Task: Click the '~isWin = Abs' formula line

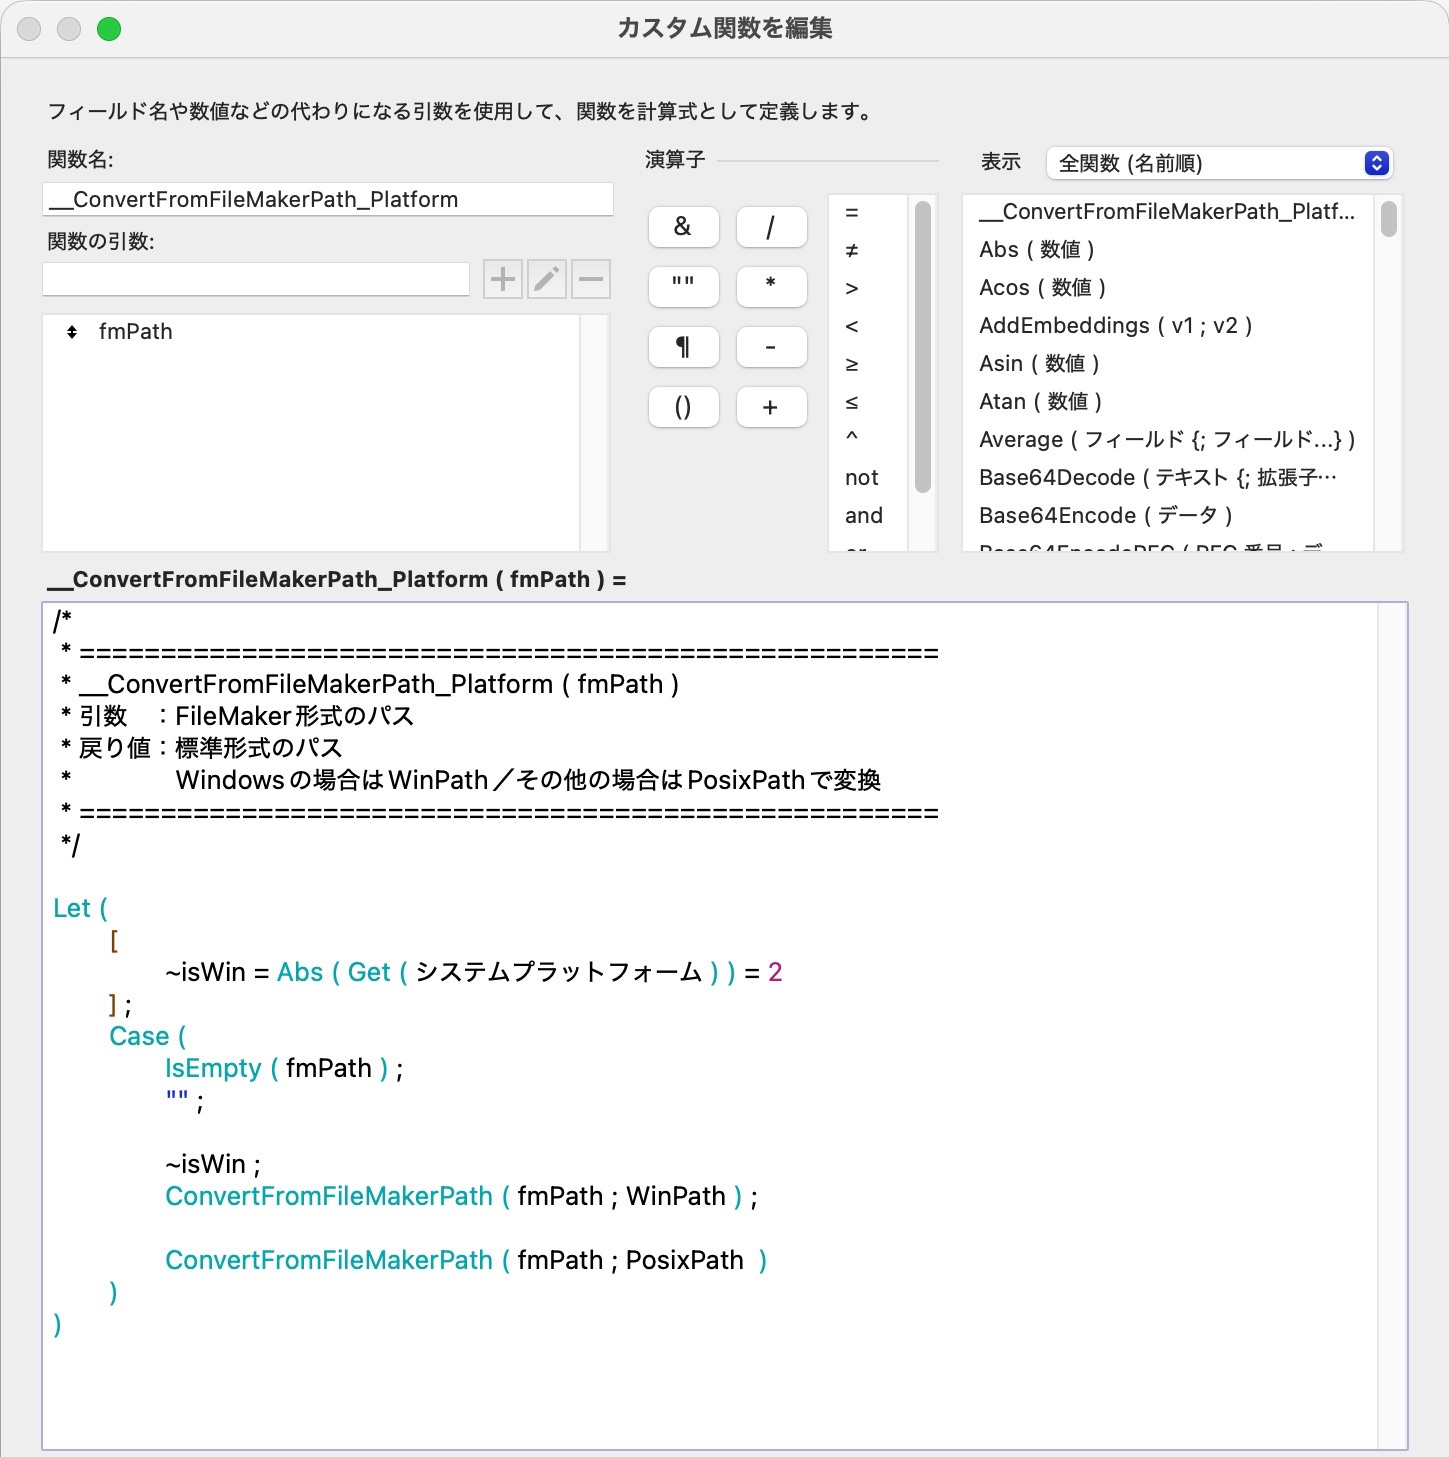Action: (x=474, y=972)
